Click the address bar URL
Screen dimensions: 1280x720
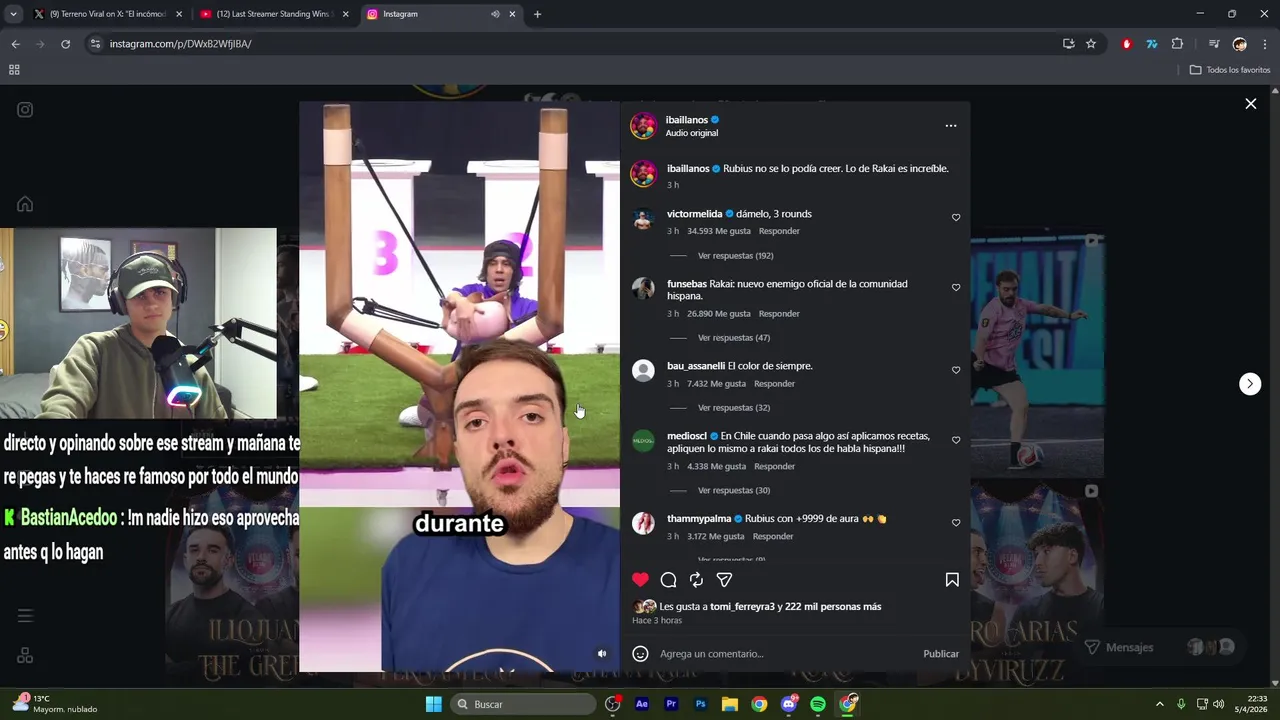click(x=180, y=44)
